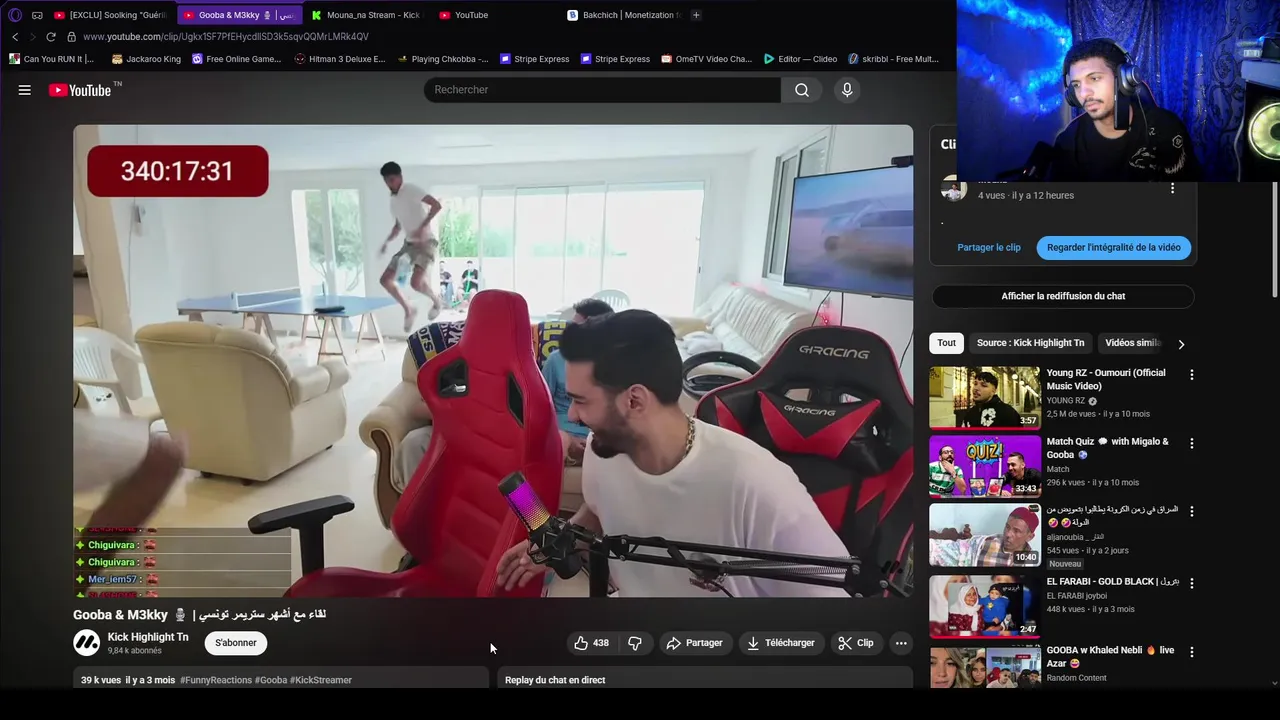The width and height of the screenshot is (1280, 720).
Task: Open Match Quiz with Migalo & Gooba thumbnail
Action: (985, 466)
